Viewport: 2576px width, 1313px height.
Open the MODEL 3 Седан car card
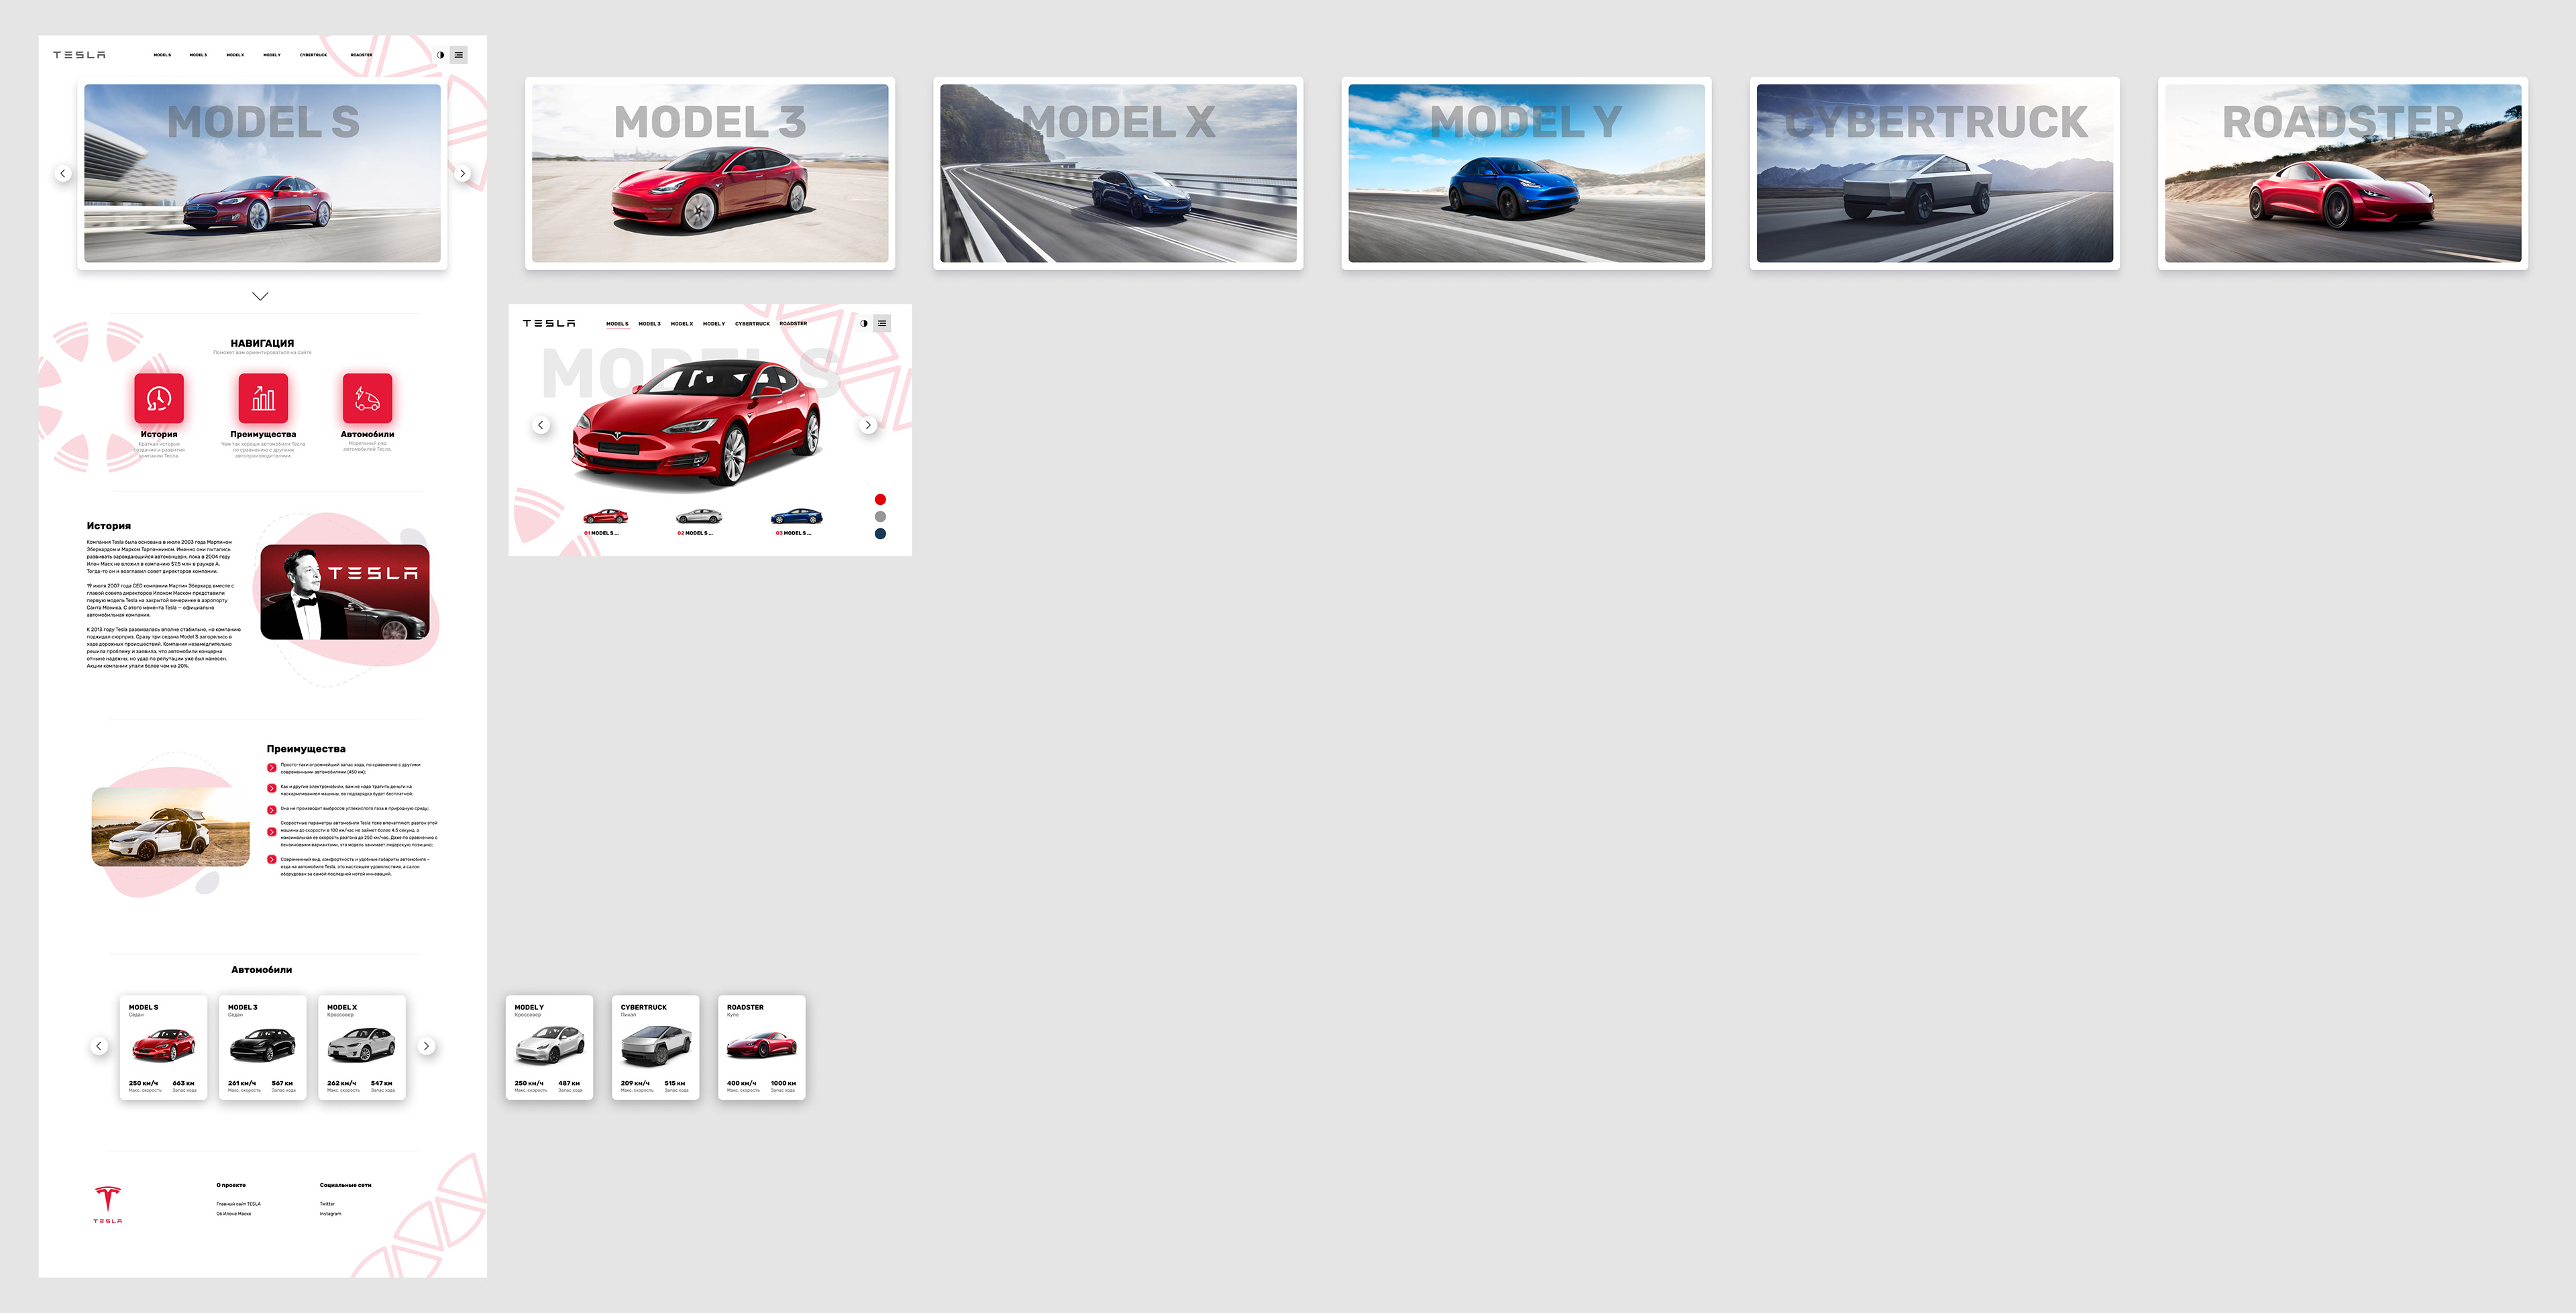(x=262, y=1047)
